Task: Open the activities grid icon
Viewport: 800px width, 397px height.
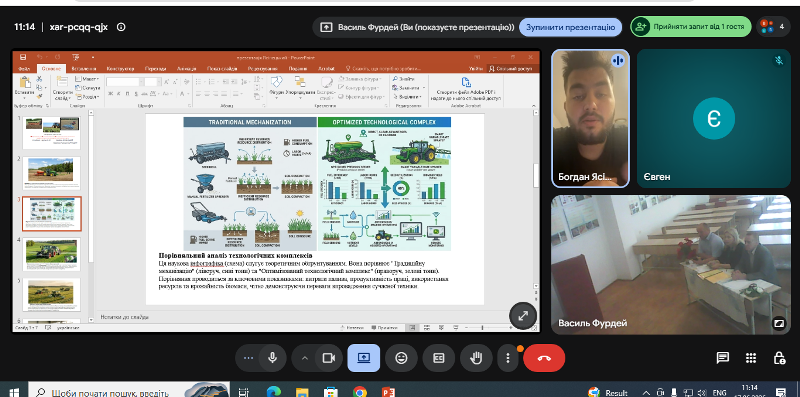Action: pyautogui.click(x=751, y=358)
